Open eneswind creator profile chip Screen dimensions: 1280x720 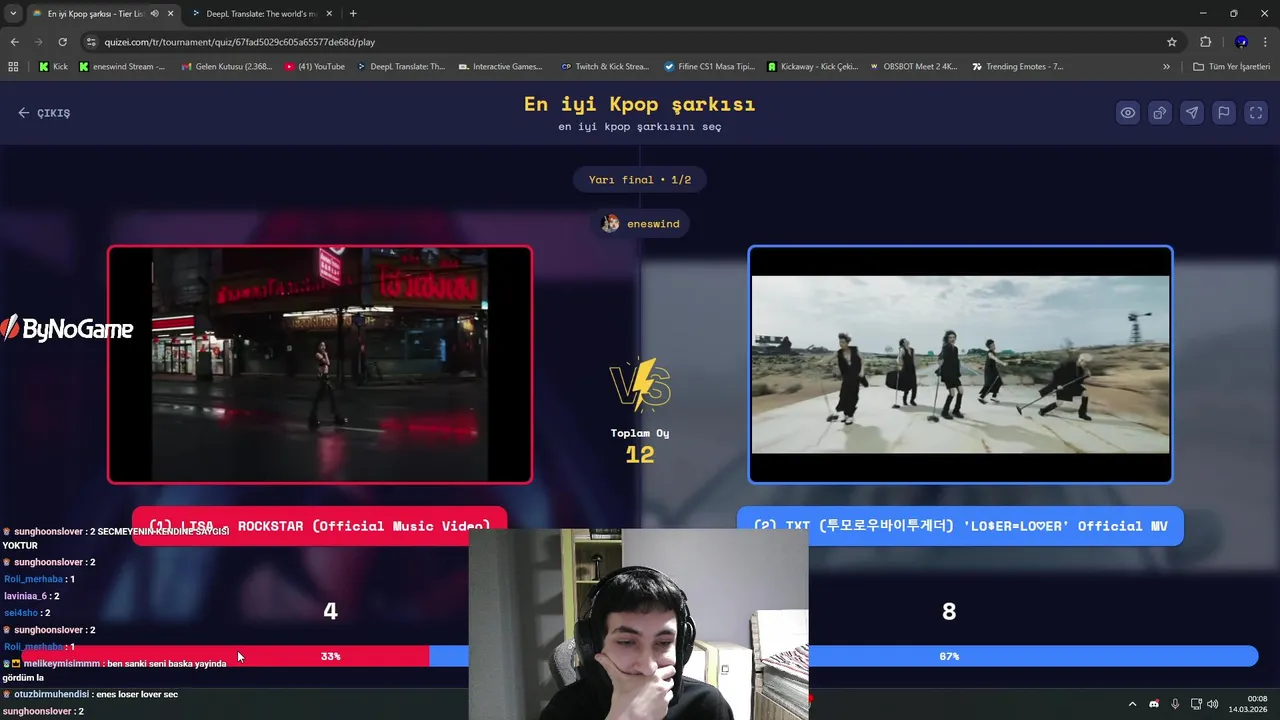point(640,224)
